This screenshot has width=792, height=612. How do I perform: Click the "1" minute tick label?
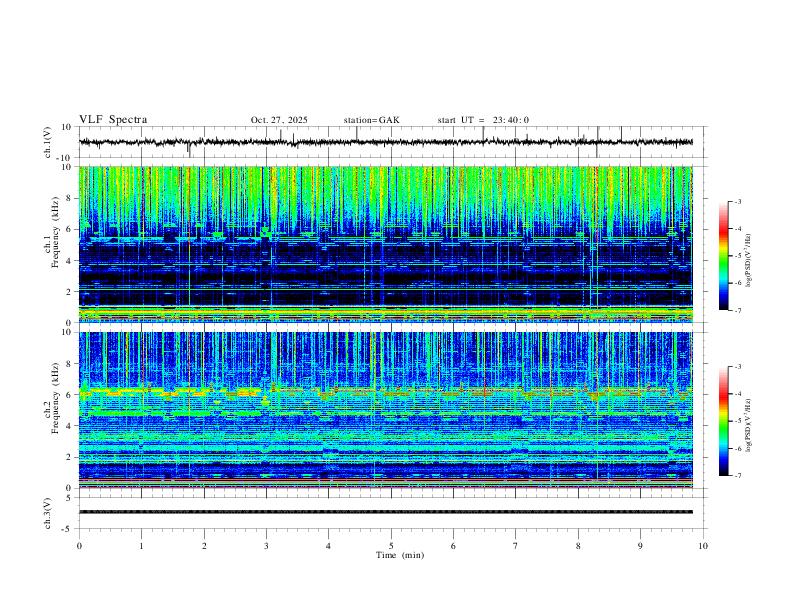point(141,546)
